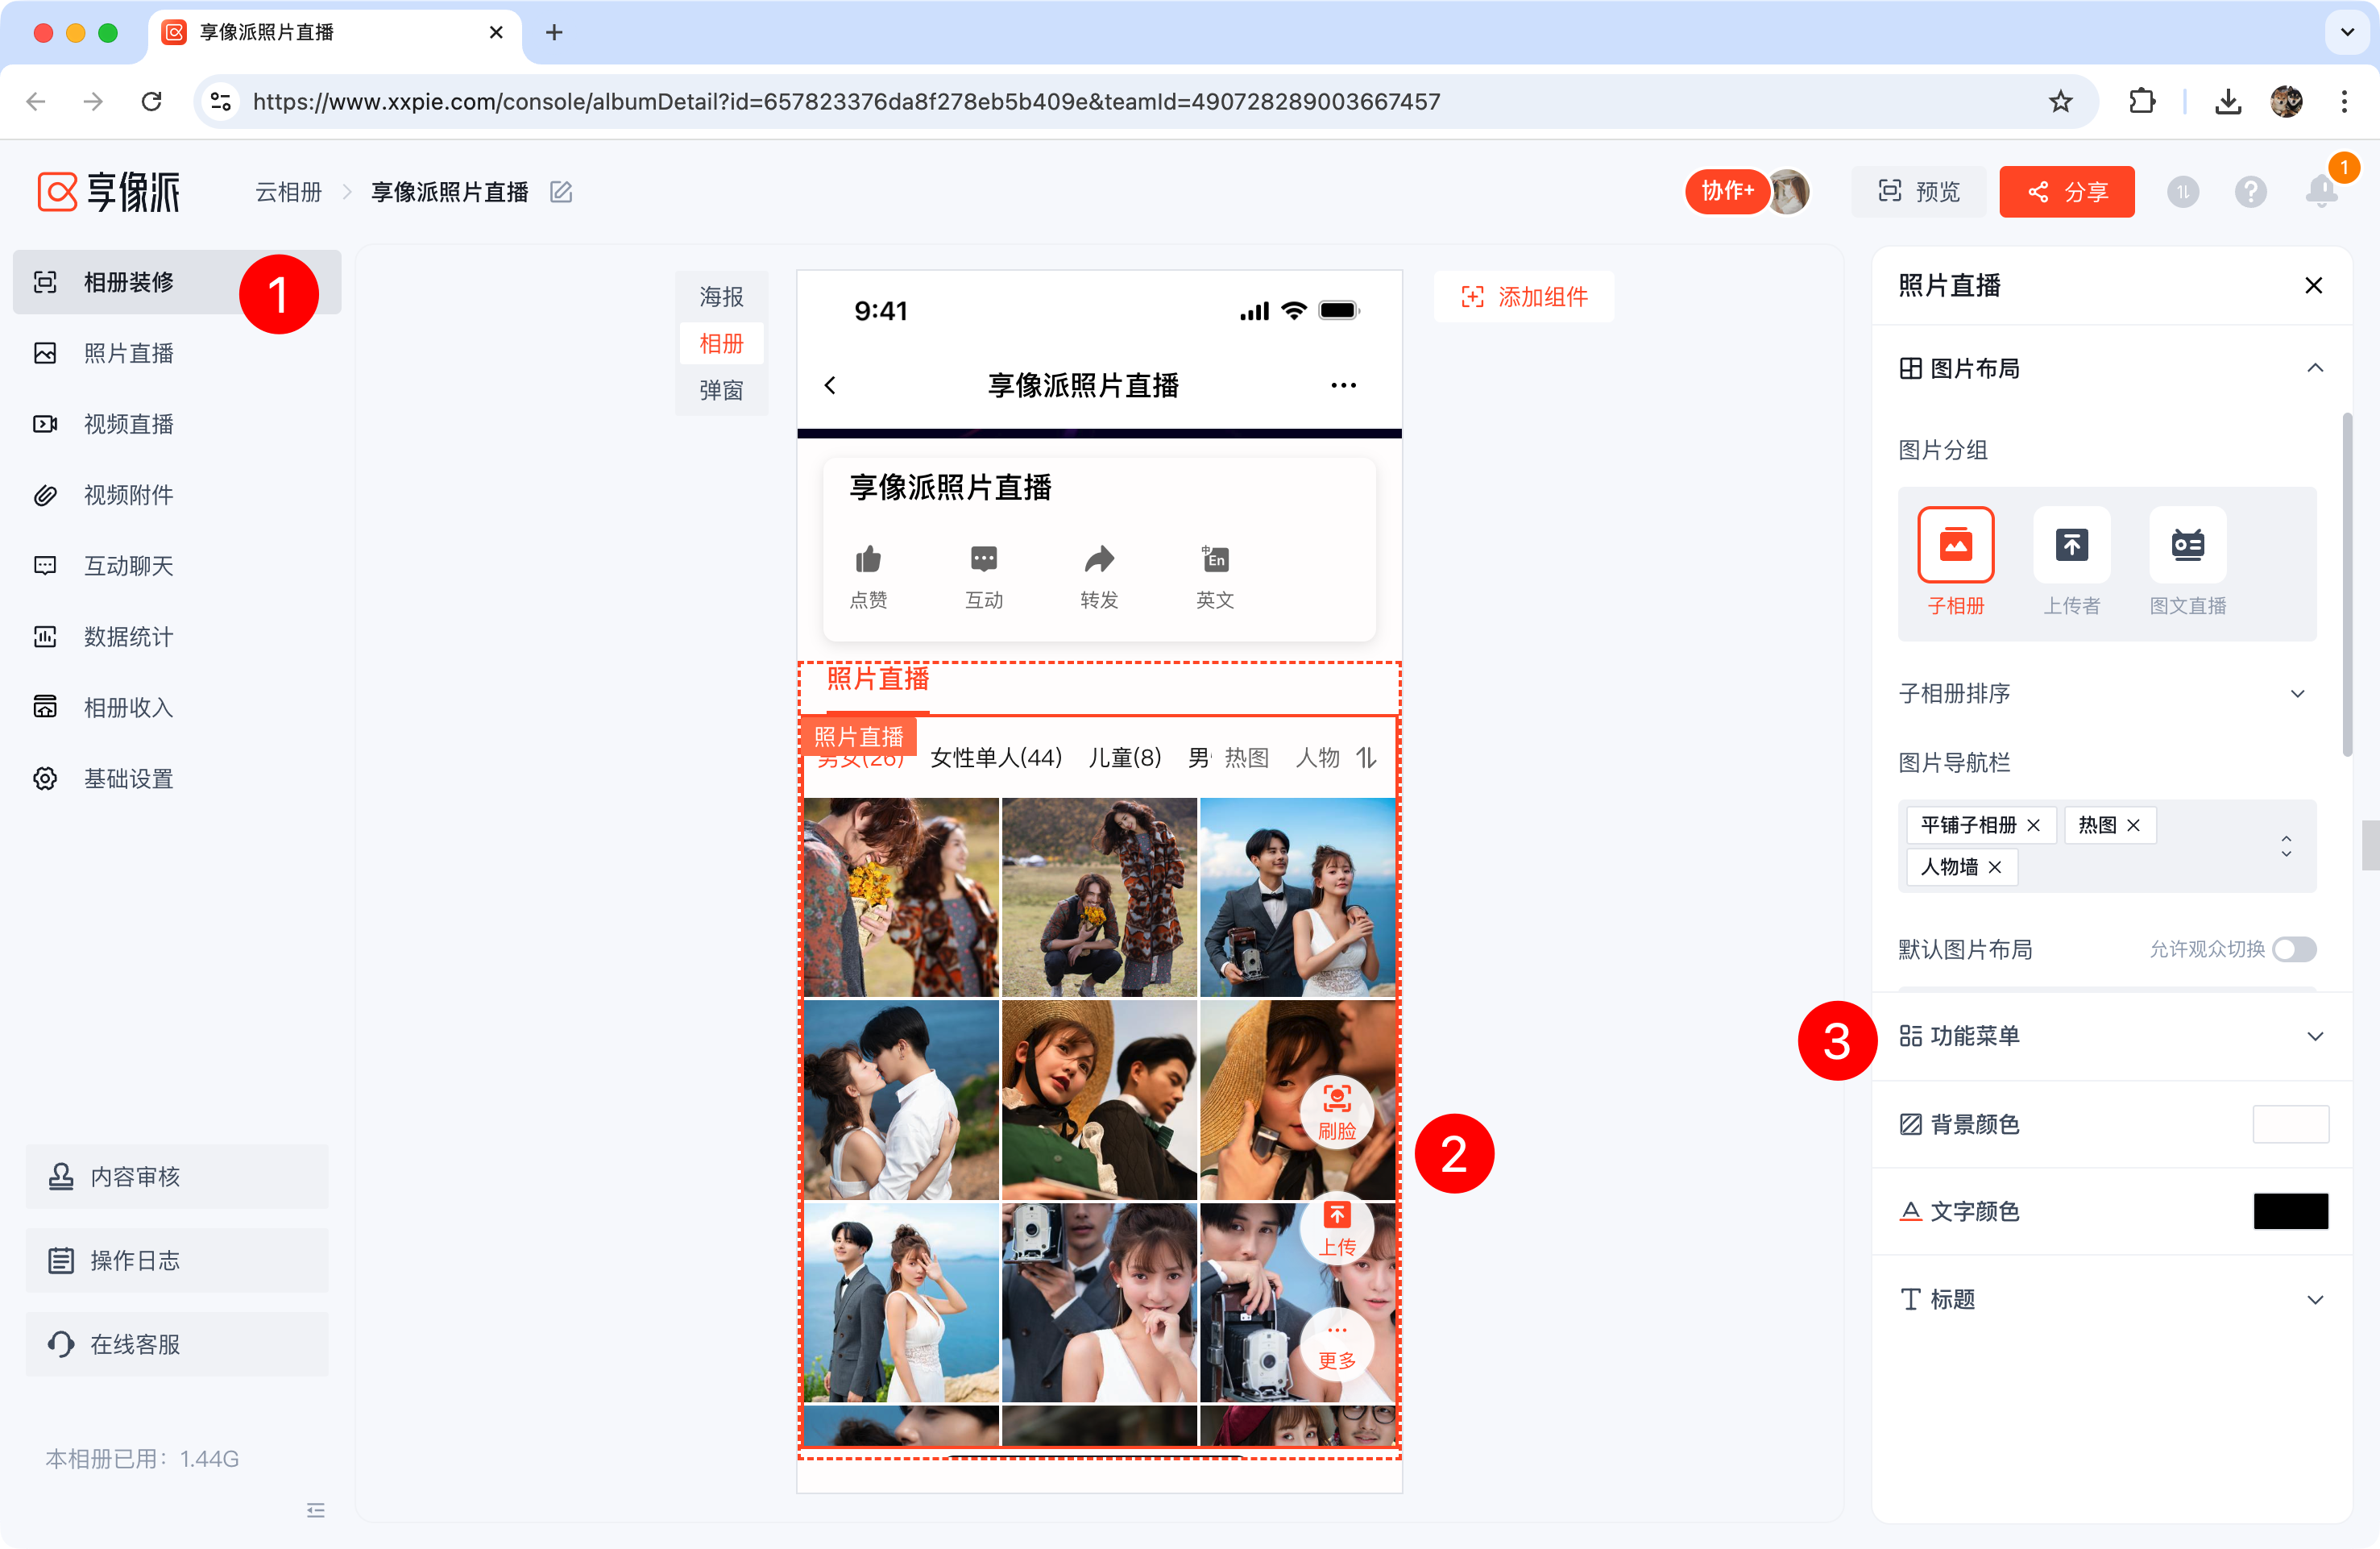The height and width of the screenshot is (1549, 2380).
Task: Click the 英文 language switch icon
Action: [x=1214, y=560]
